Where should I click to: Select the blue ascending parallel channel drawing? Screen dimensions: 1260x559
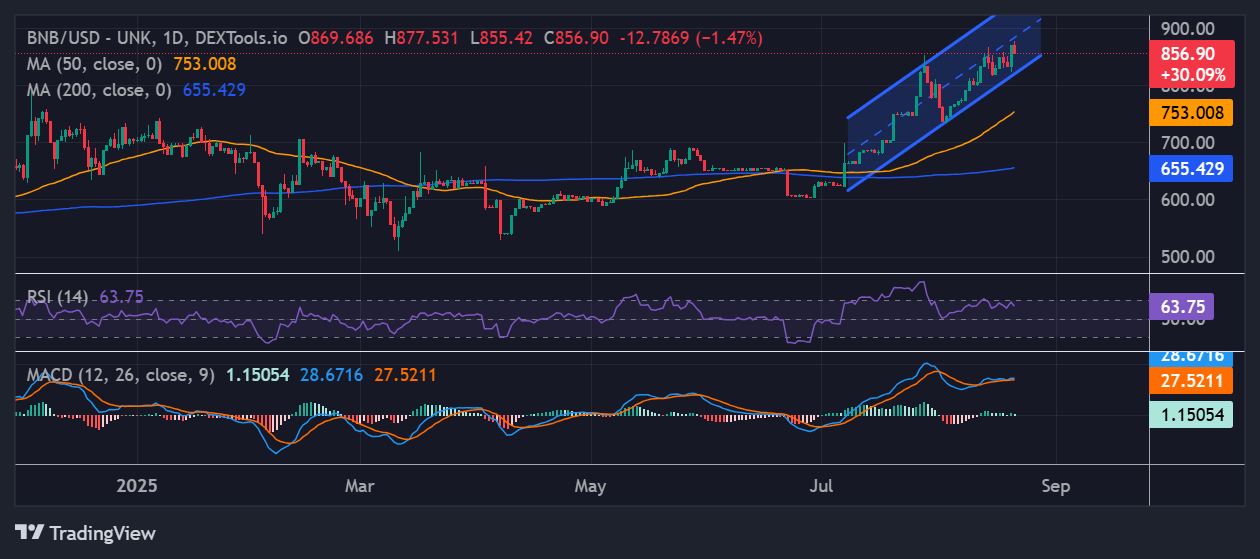tap(944, 103)
